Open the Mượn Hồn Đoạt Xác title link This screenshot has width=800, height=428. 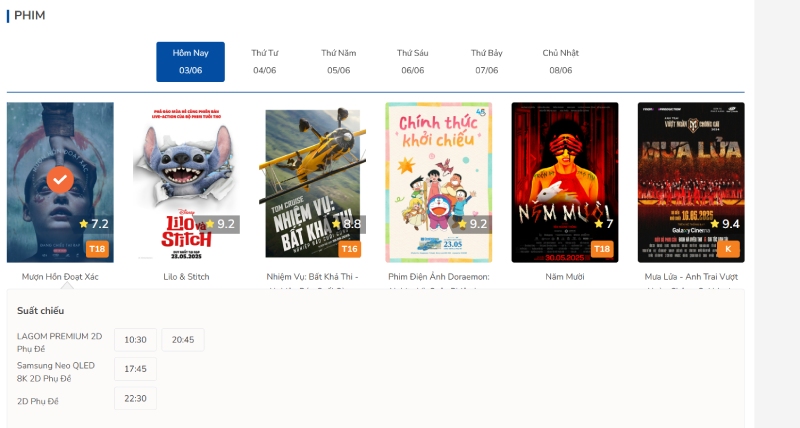point(60,276)
